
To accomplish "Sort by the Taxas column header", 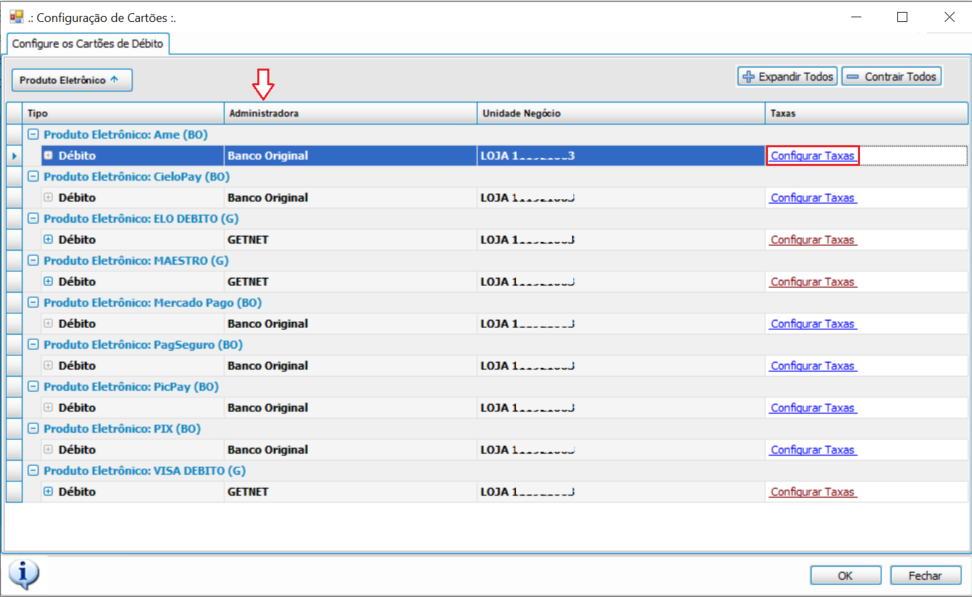I will (866, 113).
